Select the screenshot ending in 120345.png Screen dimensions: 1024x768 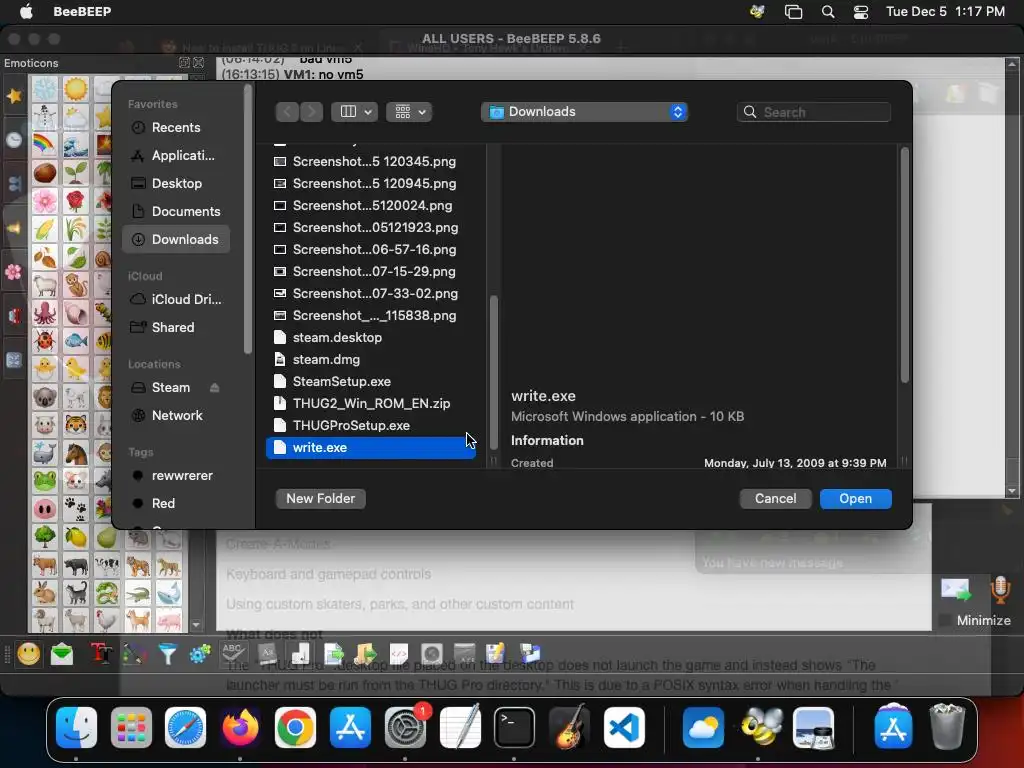tap(370, 161)
